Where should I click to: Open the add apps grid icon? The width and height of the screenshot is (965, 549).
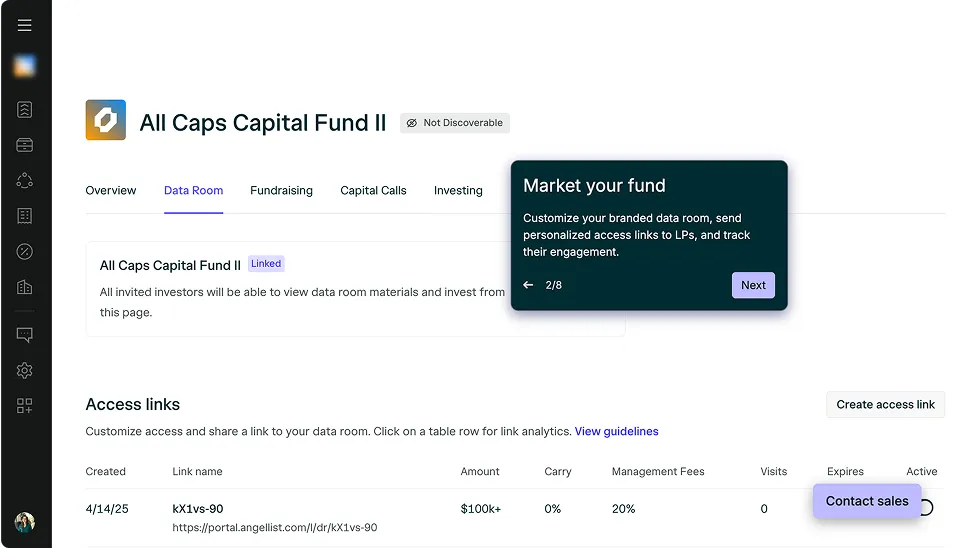tap(25, 406)
